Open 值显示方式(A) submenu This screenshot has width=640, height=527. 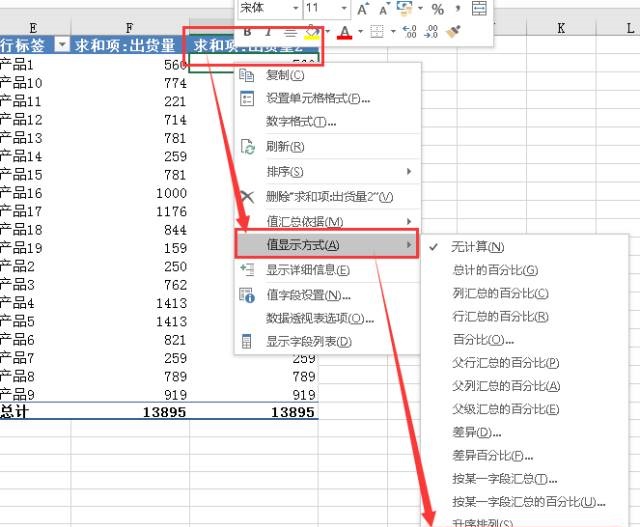(x=327, y=245)
